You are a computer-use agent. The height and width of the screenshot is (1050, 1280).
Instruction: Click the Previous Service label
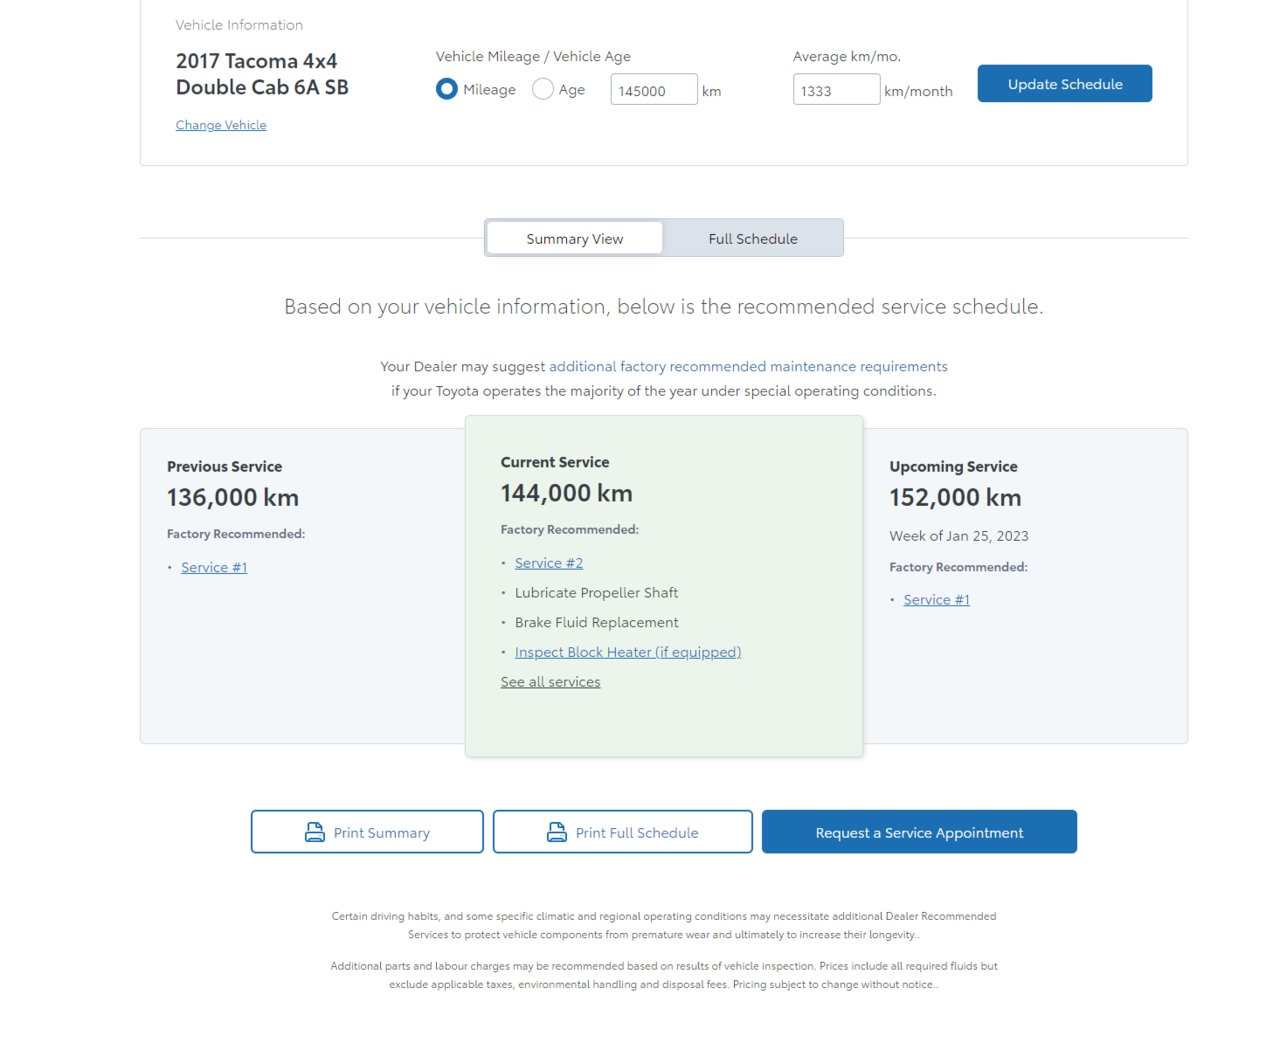224,466
